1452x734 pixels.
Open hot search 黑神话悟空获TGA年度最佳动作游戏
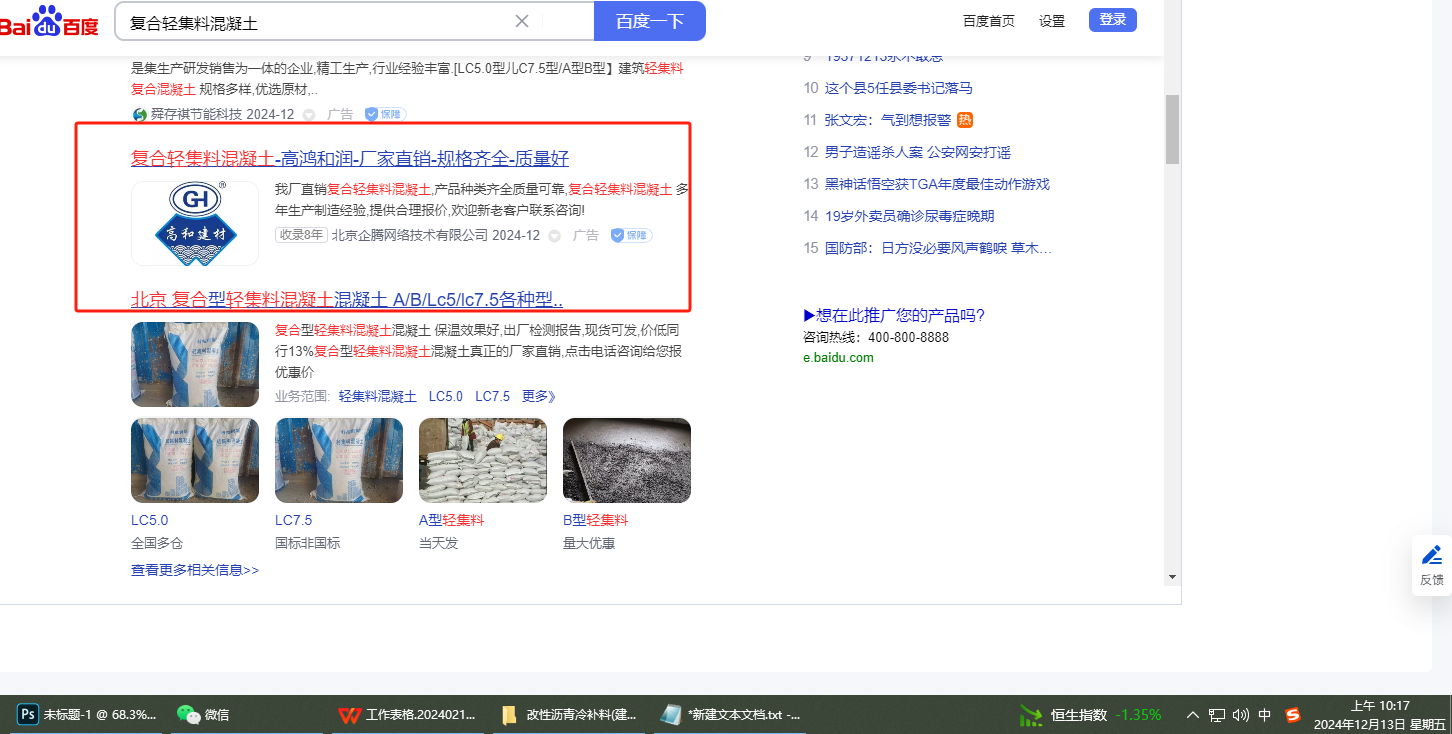[x=937, y=184]
